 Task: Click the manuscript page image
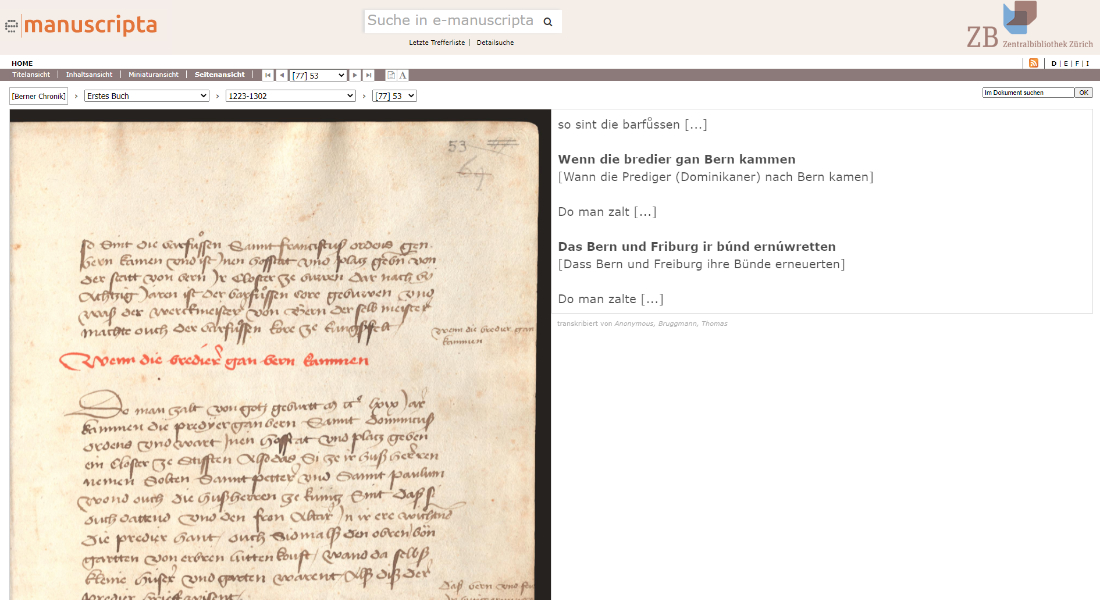pyautogui.click(x=280, y=354)
